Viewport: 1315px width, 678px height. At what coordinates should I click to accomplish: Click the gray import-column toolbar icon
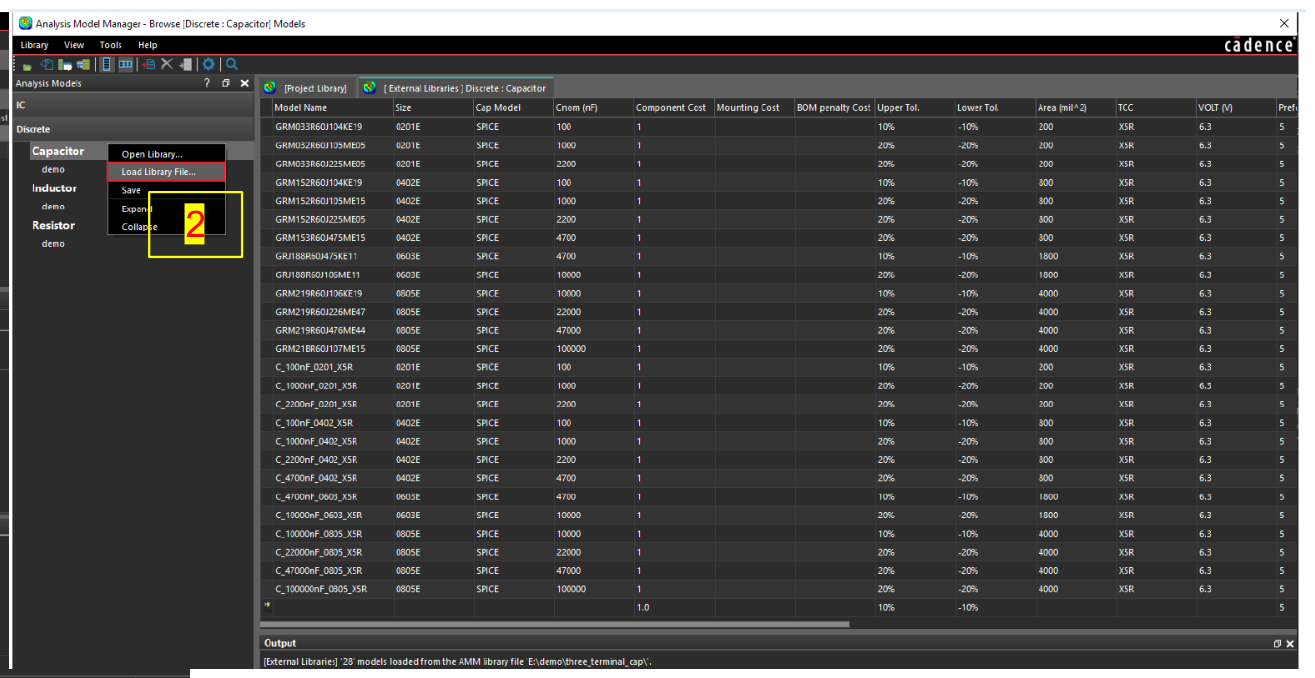[186, 65]
